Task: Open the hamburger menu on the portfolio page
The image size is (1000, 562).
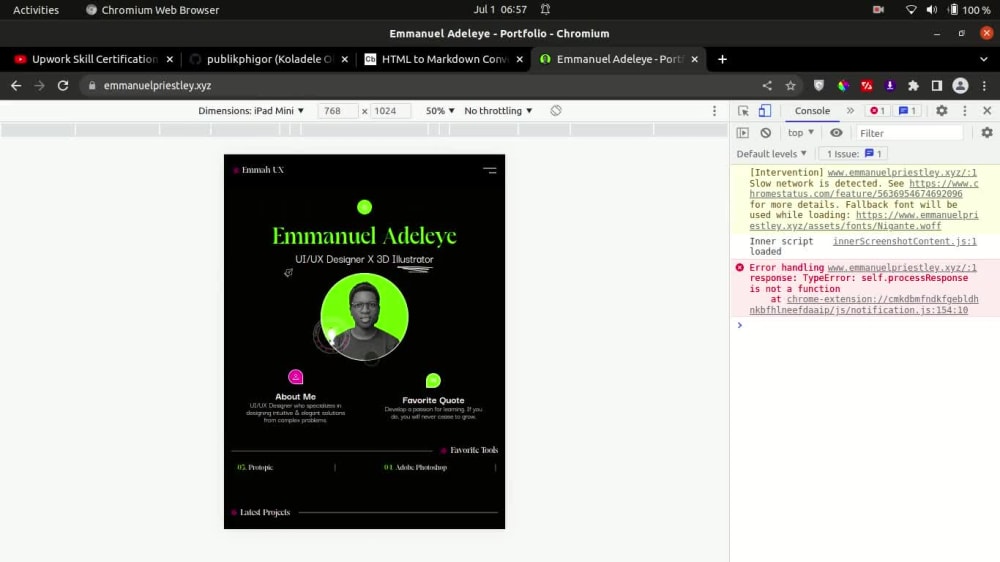Action: click(x=490, y=170)
